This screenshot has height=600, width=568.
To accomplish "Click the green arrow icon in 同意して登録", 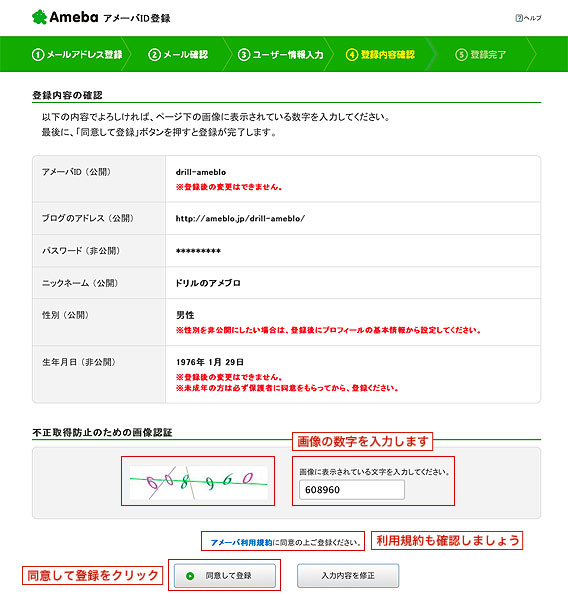I will [190, 576].
